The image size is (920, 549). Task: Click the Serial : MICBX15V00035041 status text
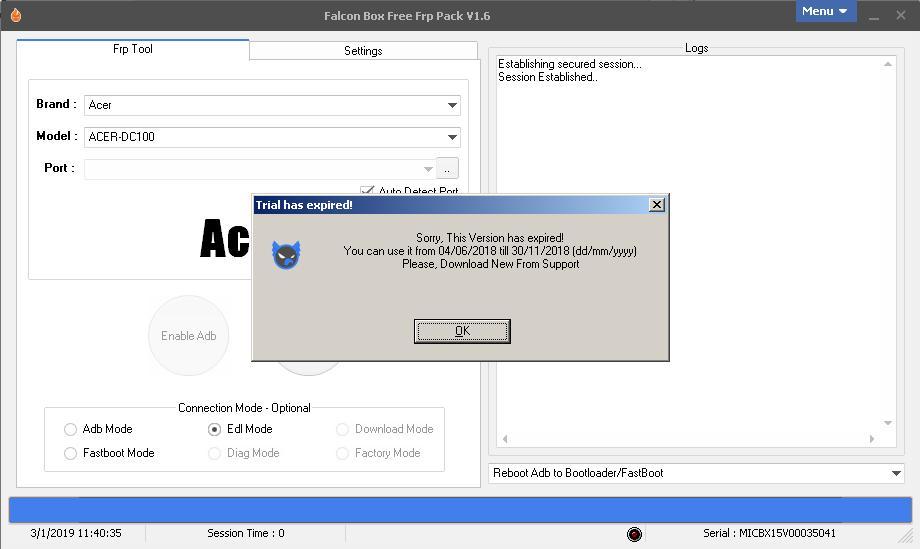point(769,533)
